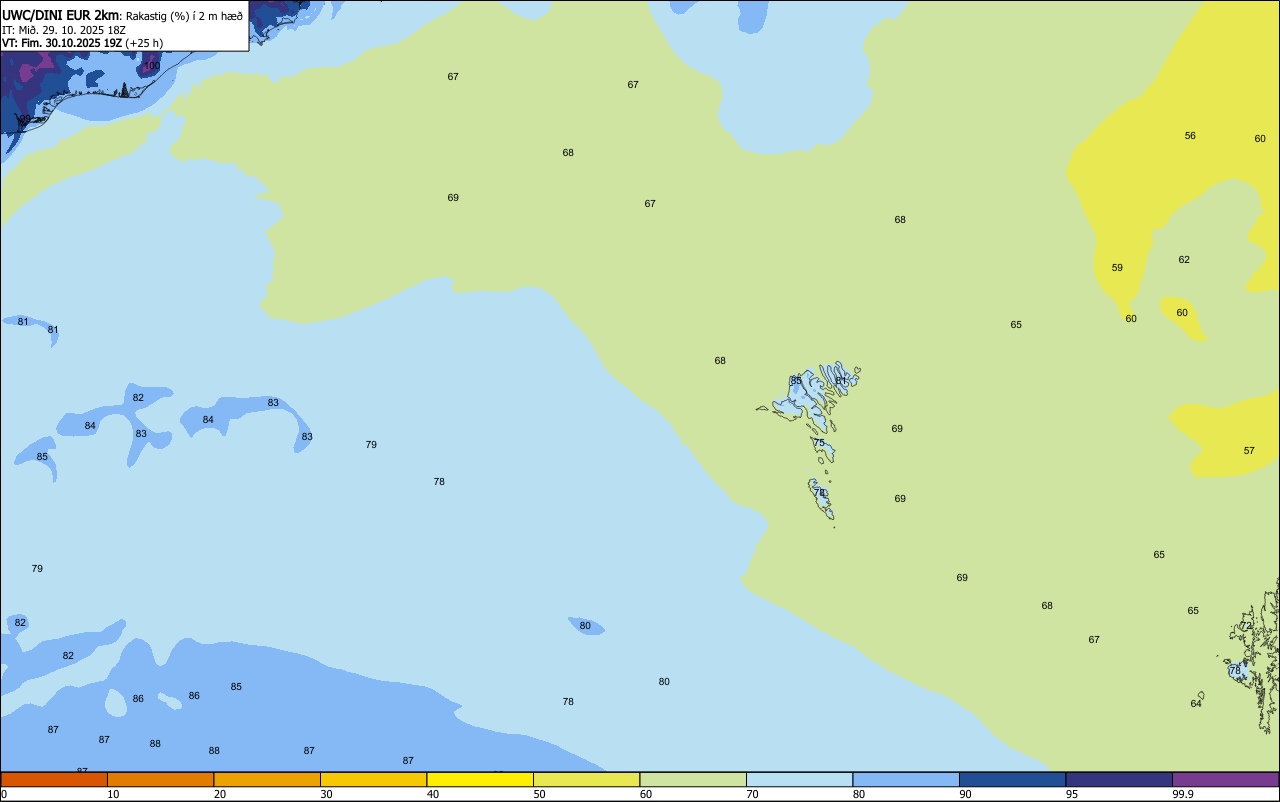Click the 'IT: Mið. 29. 10. 2025 18Z' line
1280x802 pixels.
pos(64,30)
